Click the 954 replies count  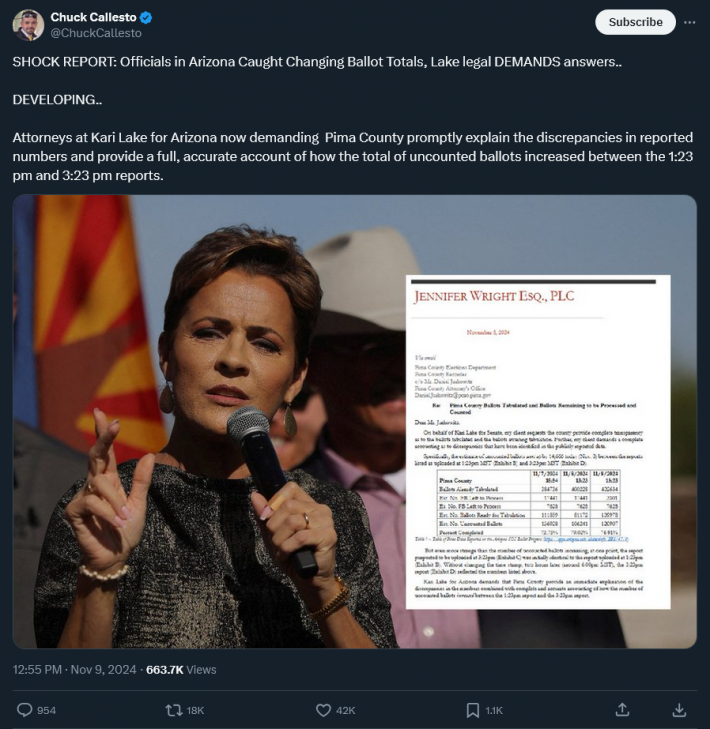(x=46, y=710)
